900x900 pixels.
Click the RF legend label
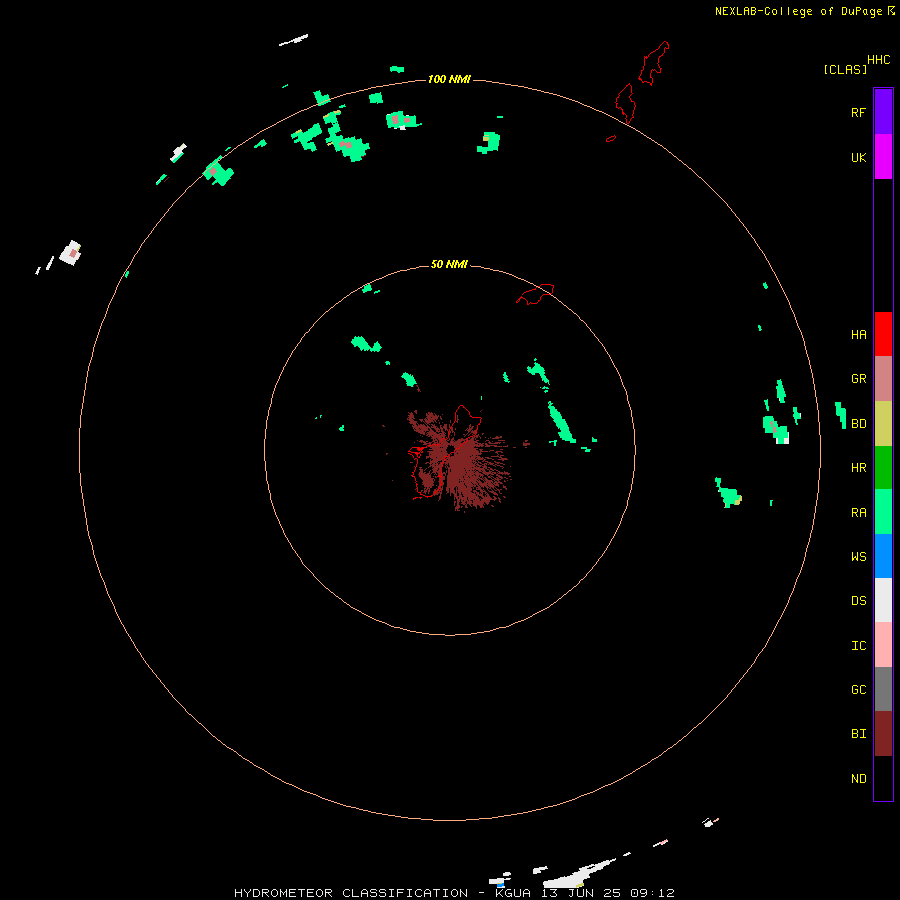pyautogui.click(x=858, y=113)
